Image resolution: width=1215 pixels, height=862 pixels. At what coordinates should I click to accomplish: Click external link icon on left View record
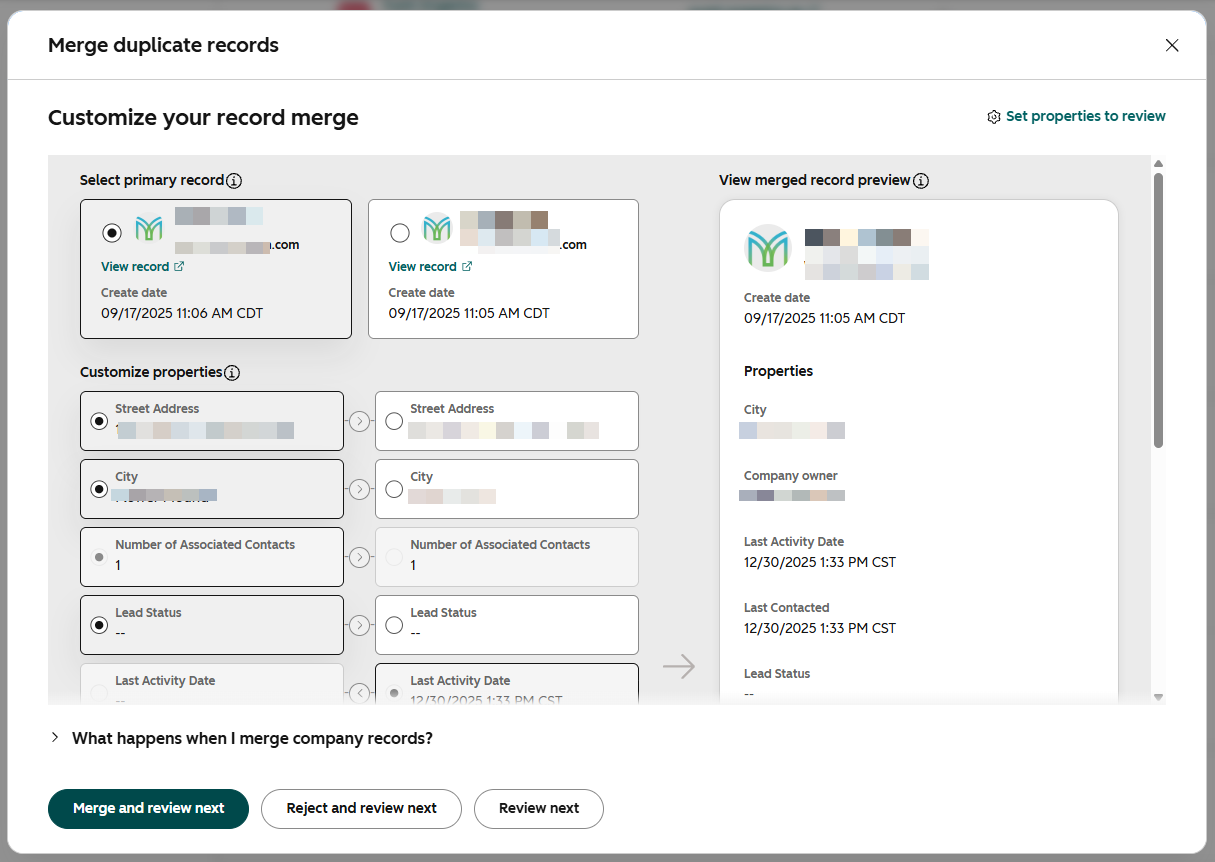(179, 267)
